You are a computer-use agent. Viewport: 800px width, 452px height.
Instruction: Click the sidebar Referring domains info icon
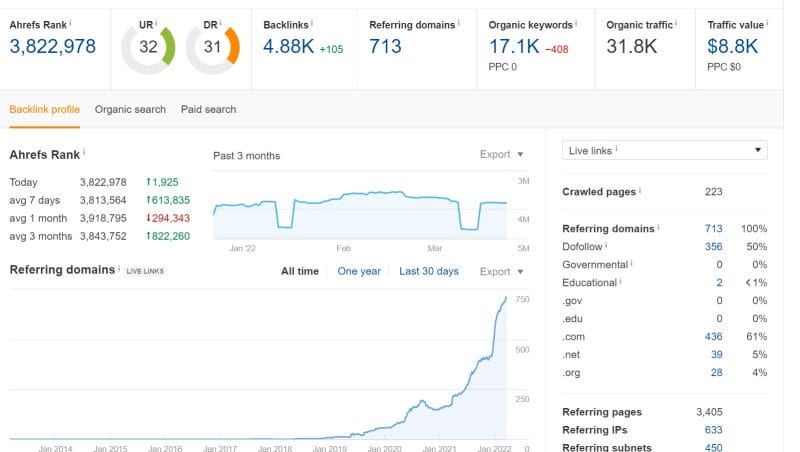(x=658, y=227)
